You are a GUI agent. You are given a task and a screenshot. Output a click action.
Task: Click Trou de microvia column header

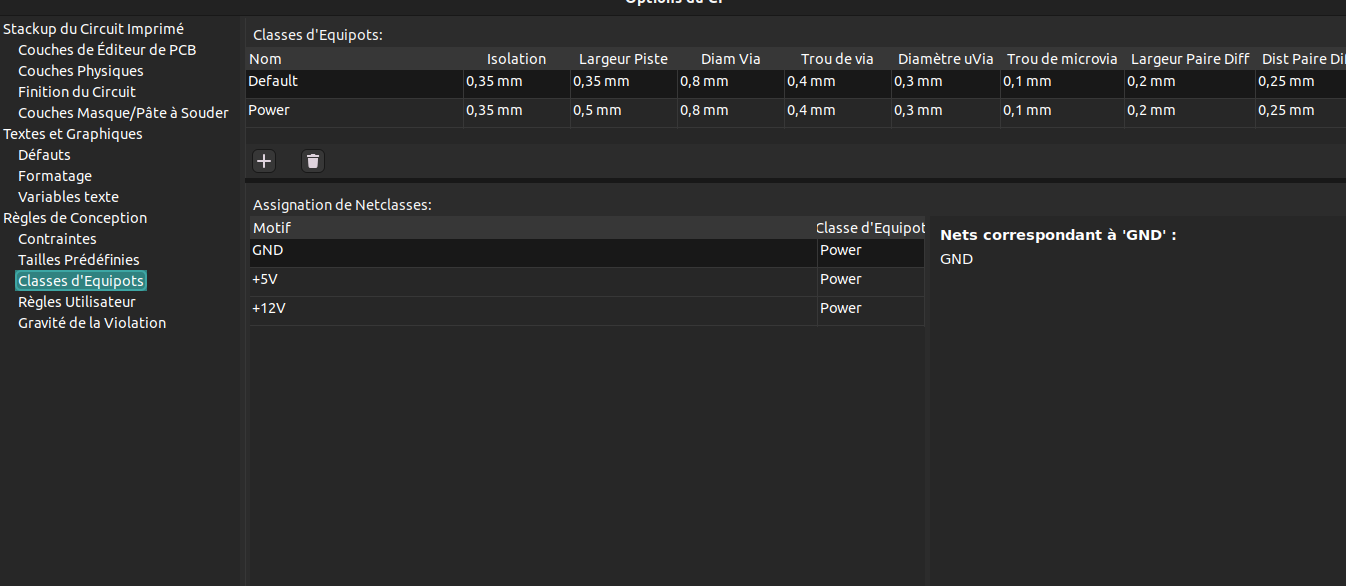[1062, 59]
